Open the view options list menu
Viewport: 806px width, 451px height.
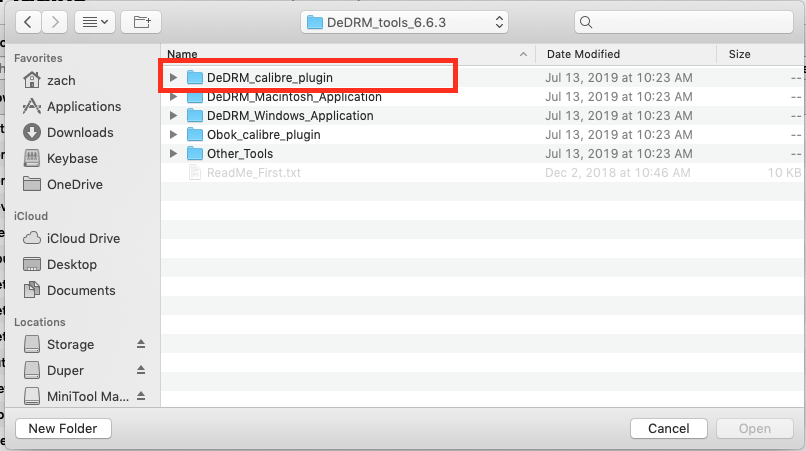click(x=95, y=22)
